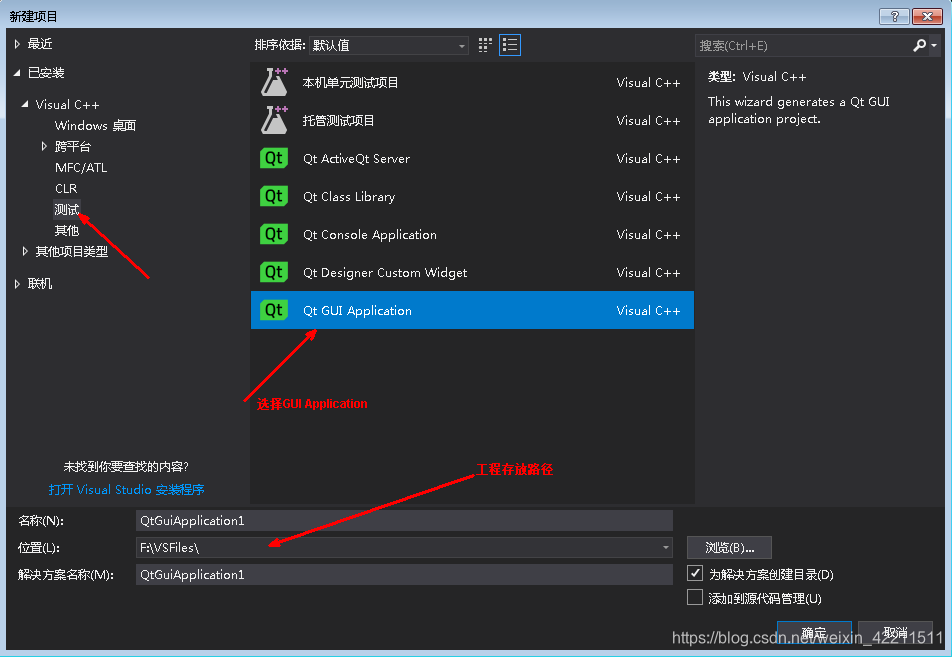The image size is (952, 657).
Task: Click the 解决方案名称 input field
Action: click(x=404, y=574)
